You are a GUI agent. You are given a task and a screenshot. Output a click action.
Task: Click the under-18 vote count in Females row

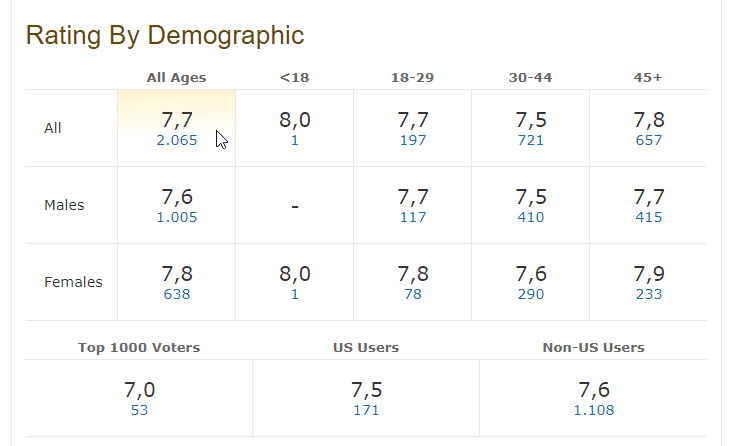pos(295,295)
